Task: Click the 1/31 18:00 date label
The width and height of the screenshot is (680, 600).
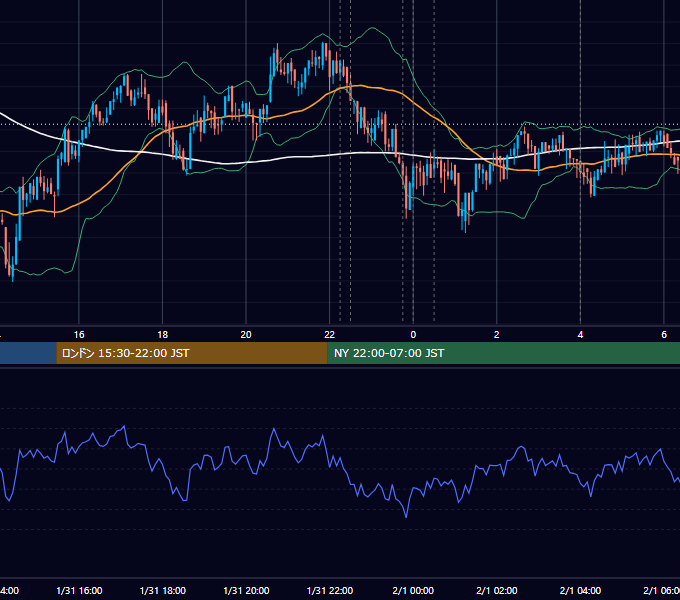Action: pos(163,590)
